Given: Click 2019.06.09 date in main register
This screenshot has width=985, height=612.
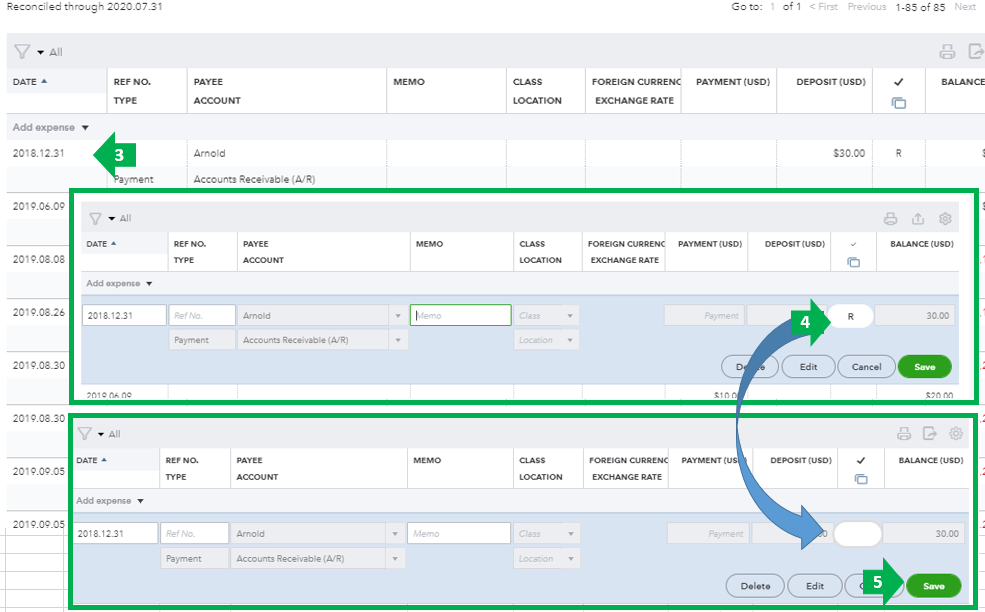Looking at the screenshot, I should (x=39, y=206).
